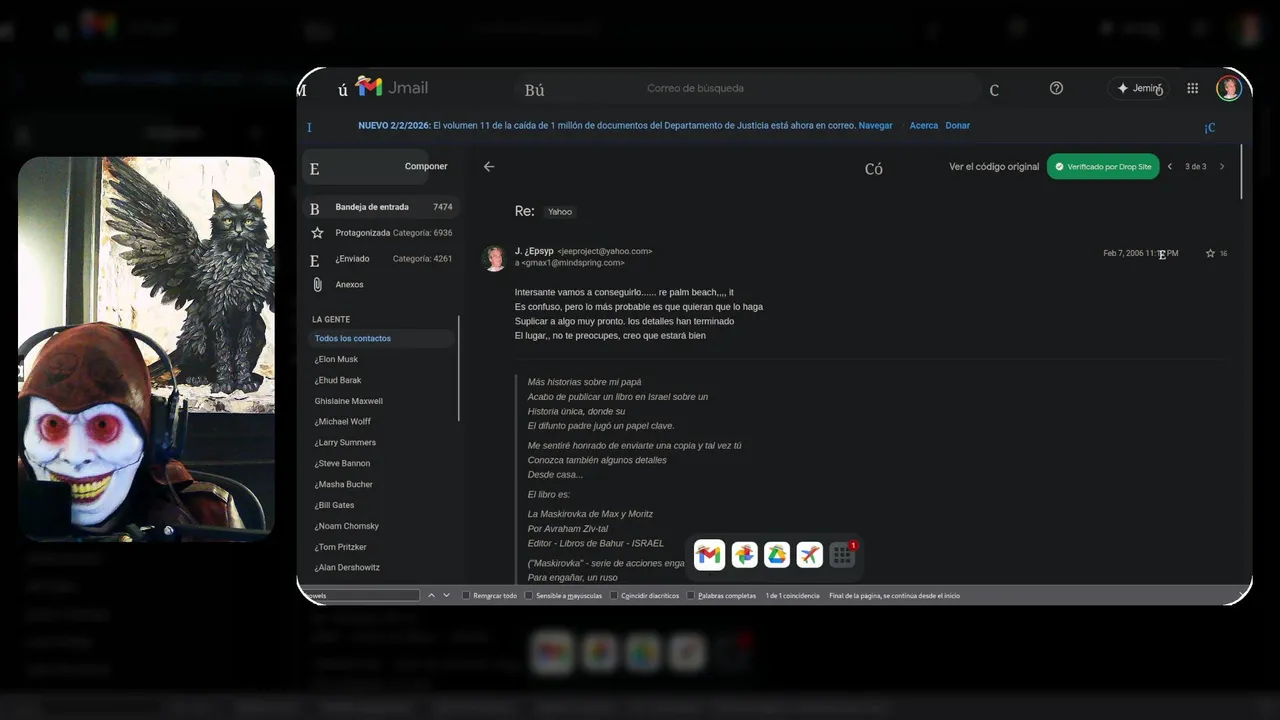Select contact ¿Masha Bucher
Viewport: 1280px width, 720px height.
tap(343, 485)
